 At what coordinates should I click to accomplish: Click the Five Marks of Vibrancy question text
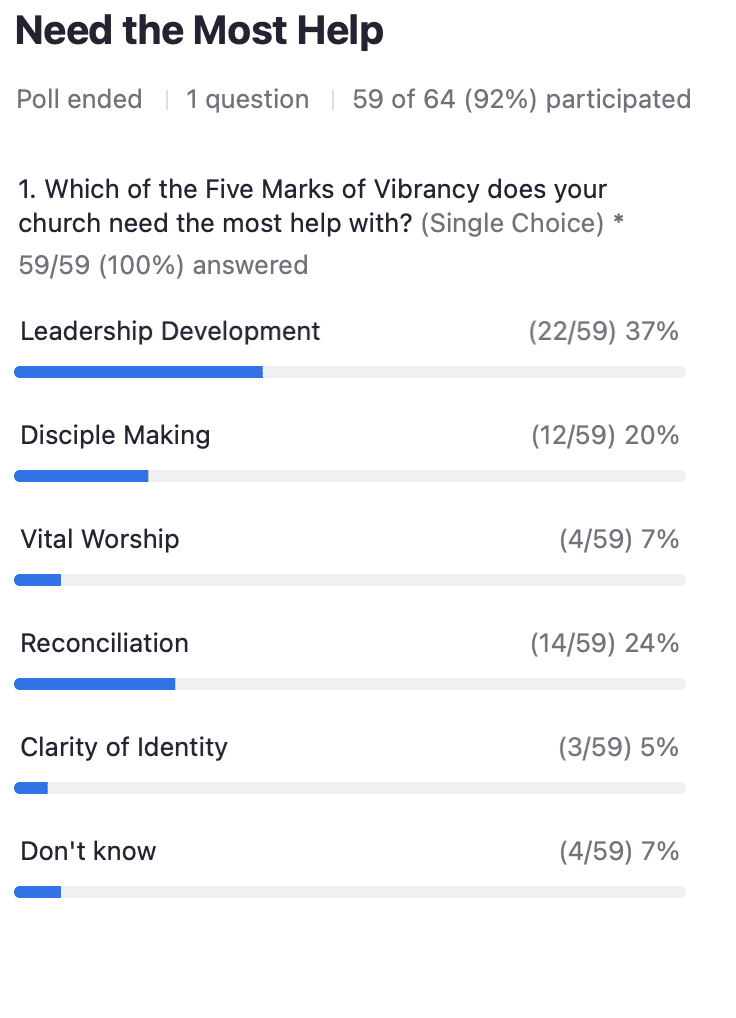point(313,205)
